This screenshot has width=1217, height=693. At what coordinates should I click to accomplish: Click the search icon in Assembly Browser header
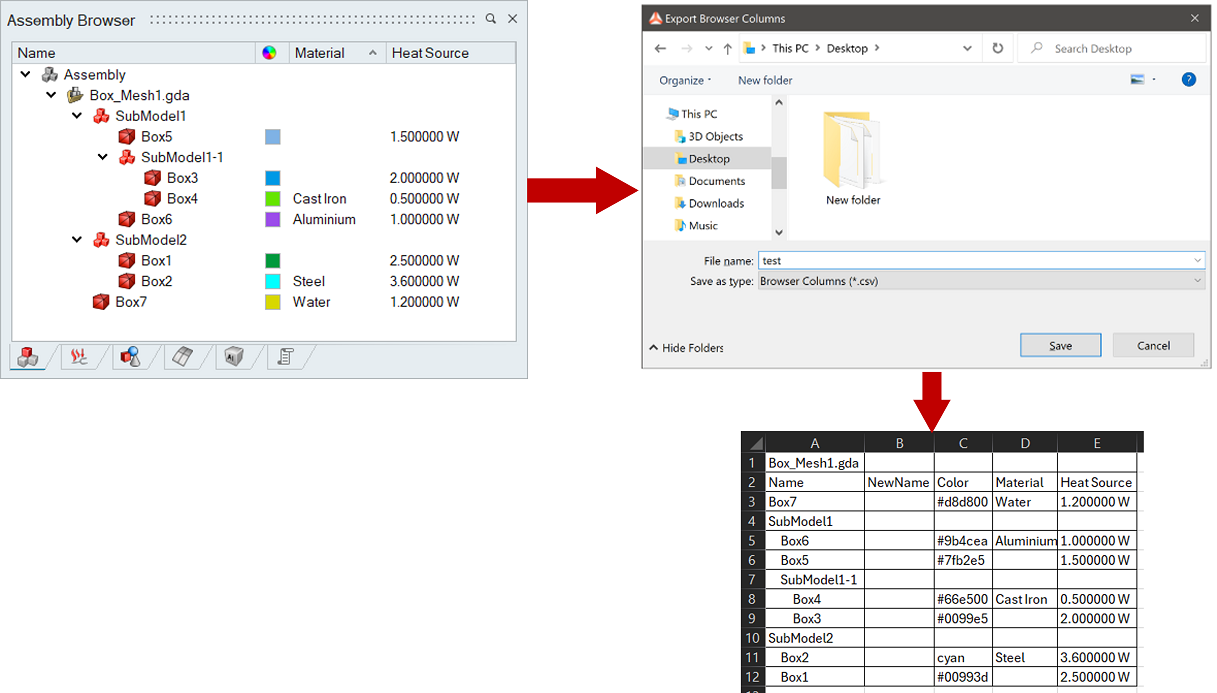pyautogui.click(x=490, y=19)
